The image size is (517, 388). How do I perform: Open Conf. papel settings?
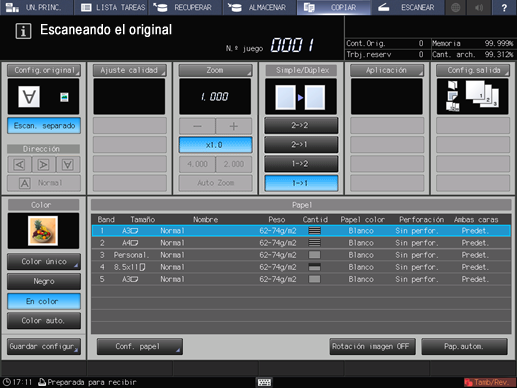coord(140,347)
